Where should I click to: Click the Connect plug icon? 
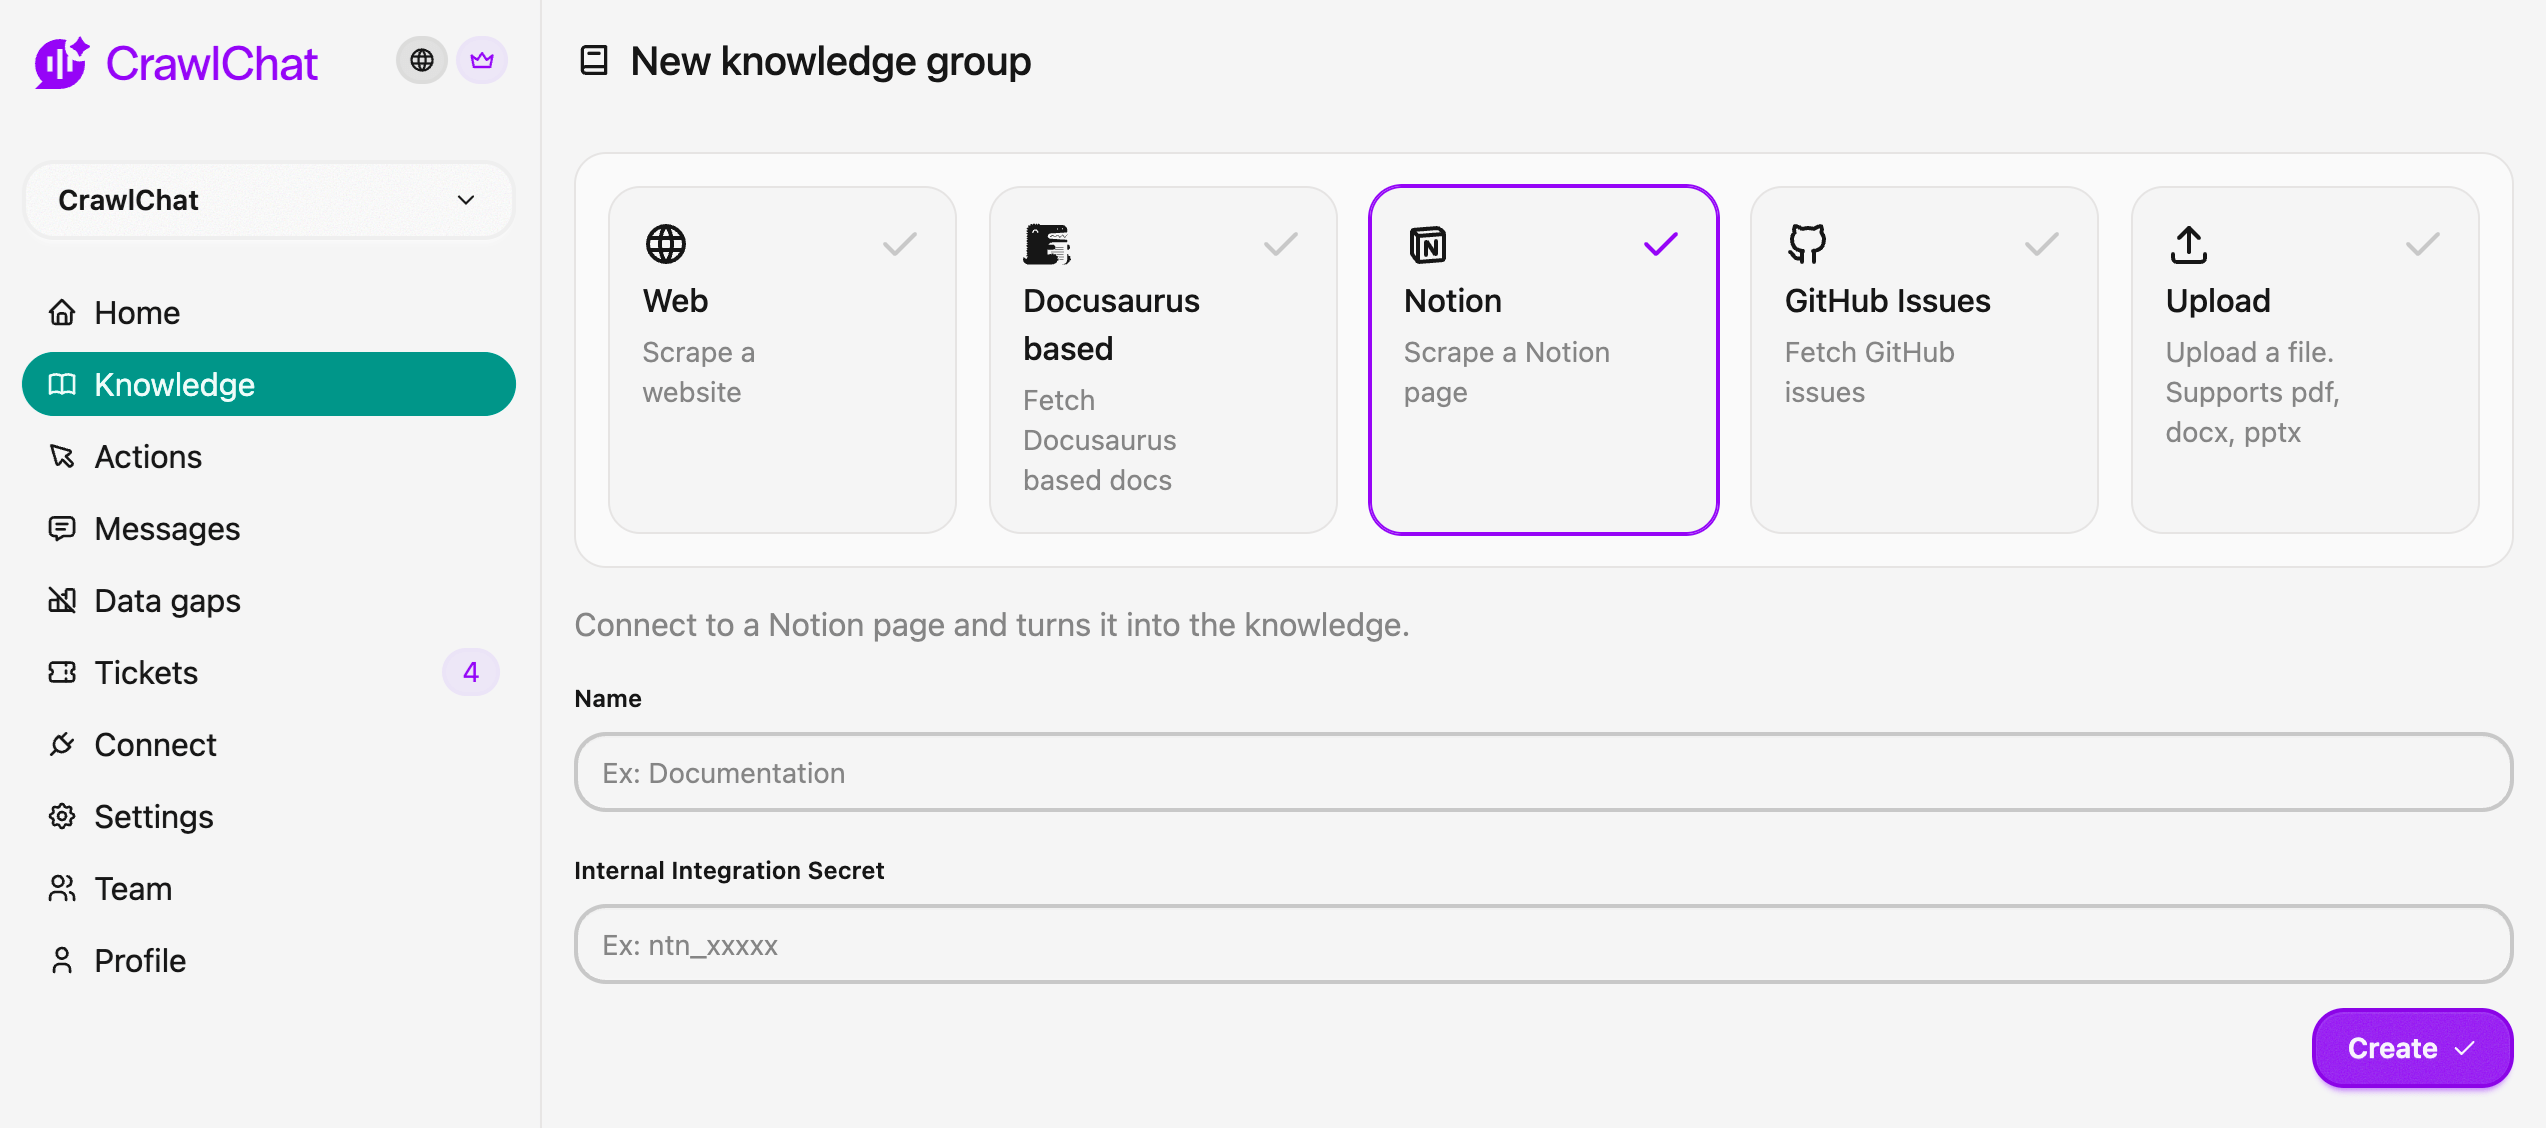(62, 745)
